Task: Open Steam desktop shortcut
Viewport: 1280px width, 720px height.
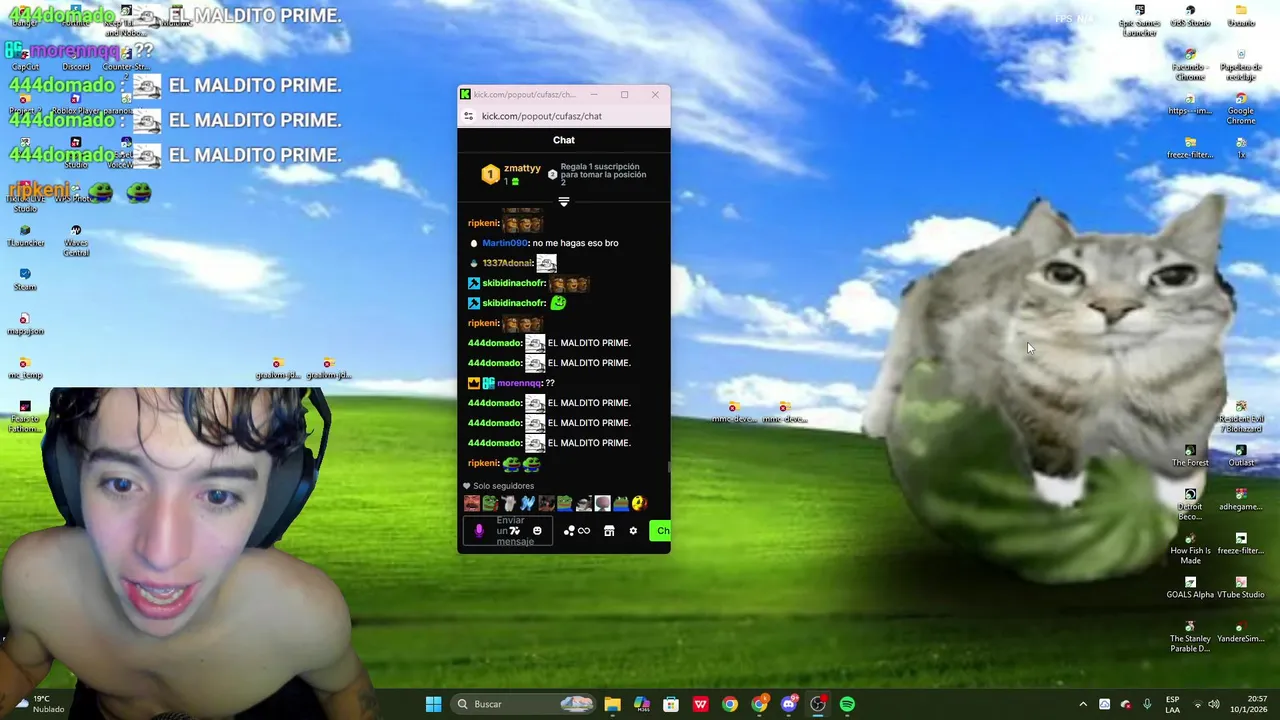Action: (x=25, y=280)
